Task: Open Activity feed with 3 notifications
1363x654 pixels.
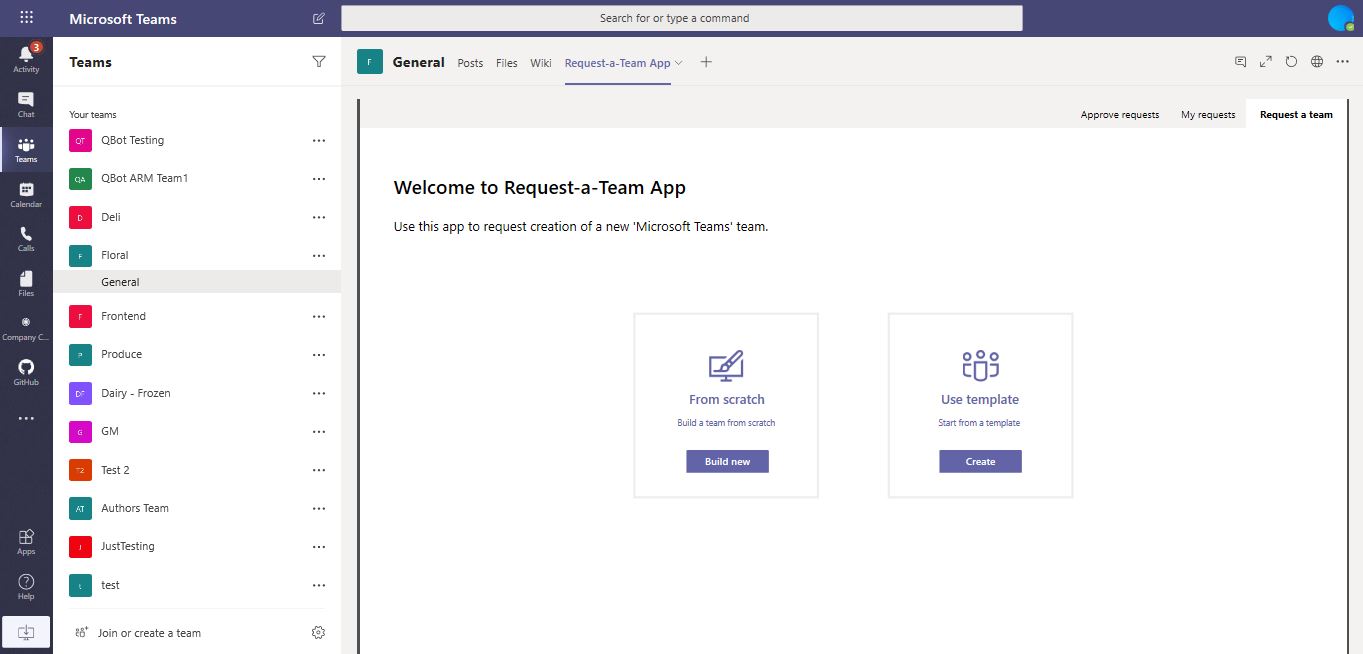Action: click(x=26, y=59)
